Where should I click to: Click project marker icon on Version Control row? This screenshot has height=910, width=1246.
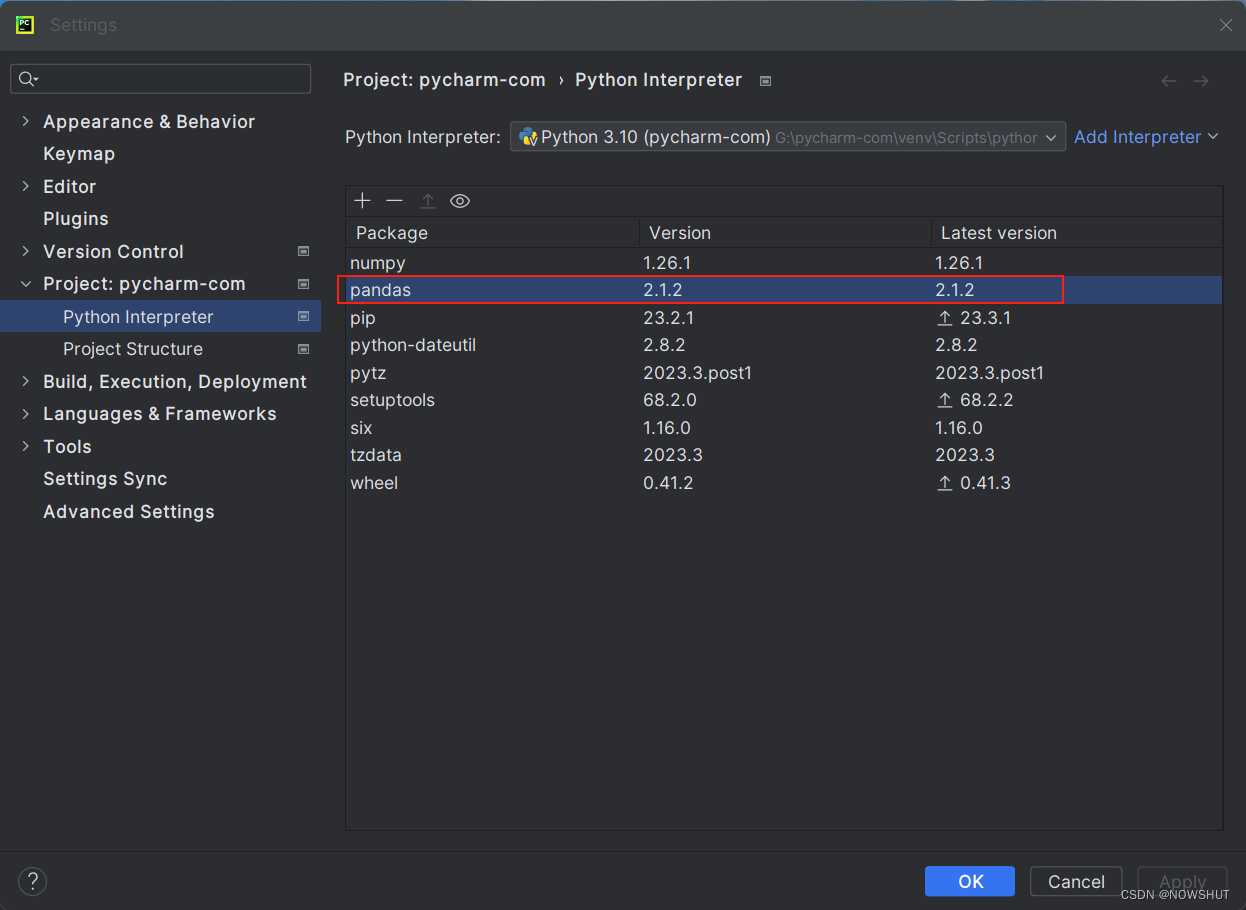coord(303,251)
